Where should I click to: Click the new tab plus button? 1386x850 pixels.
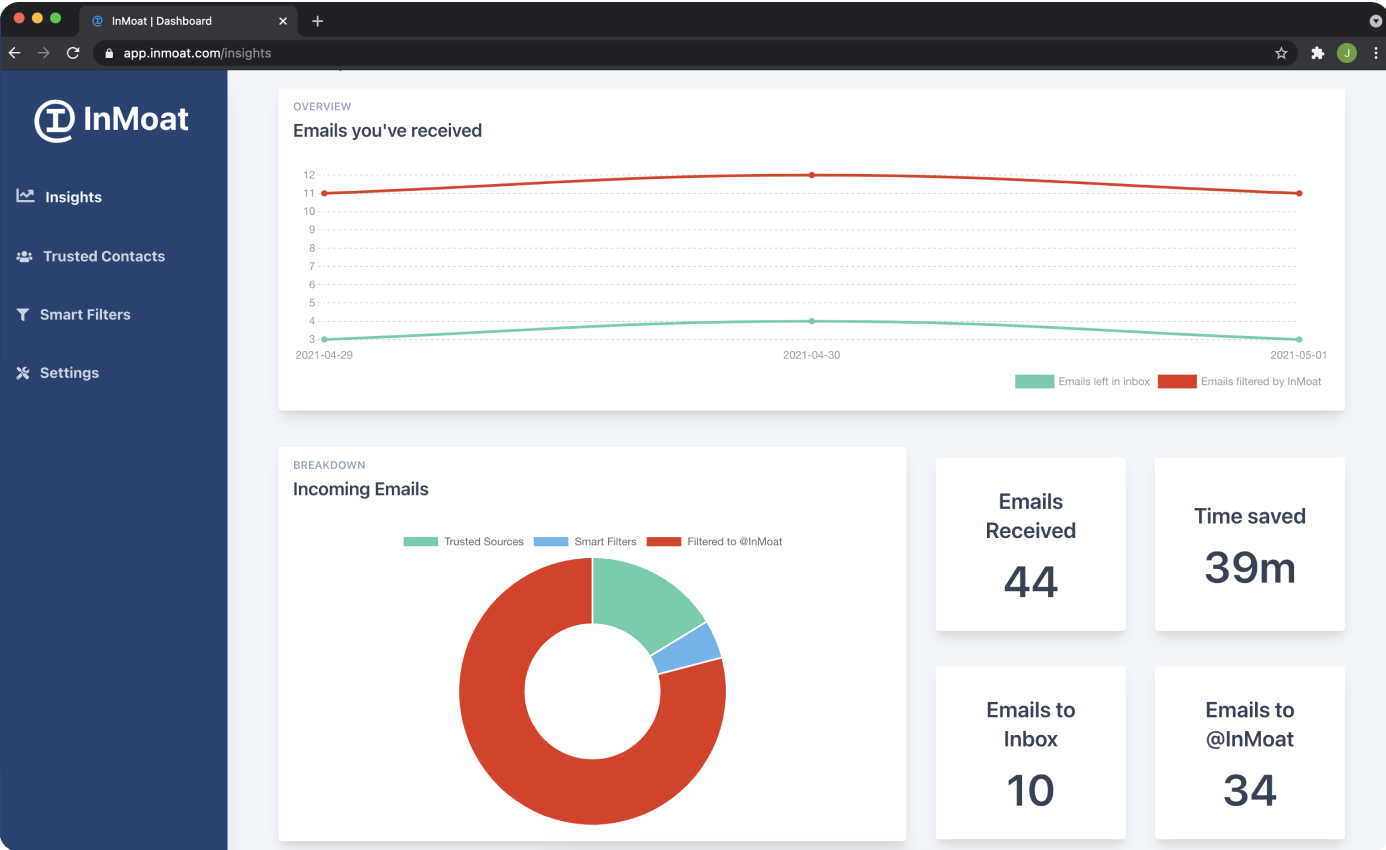pyautogui.click(x=317, y=20)
